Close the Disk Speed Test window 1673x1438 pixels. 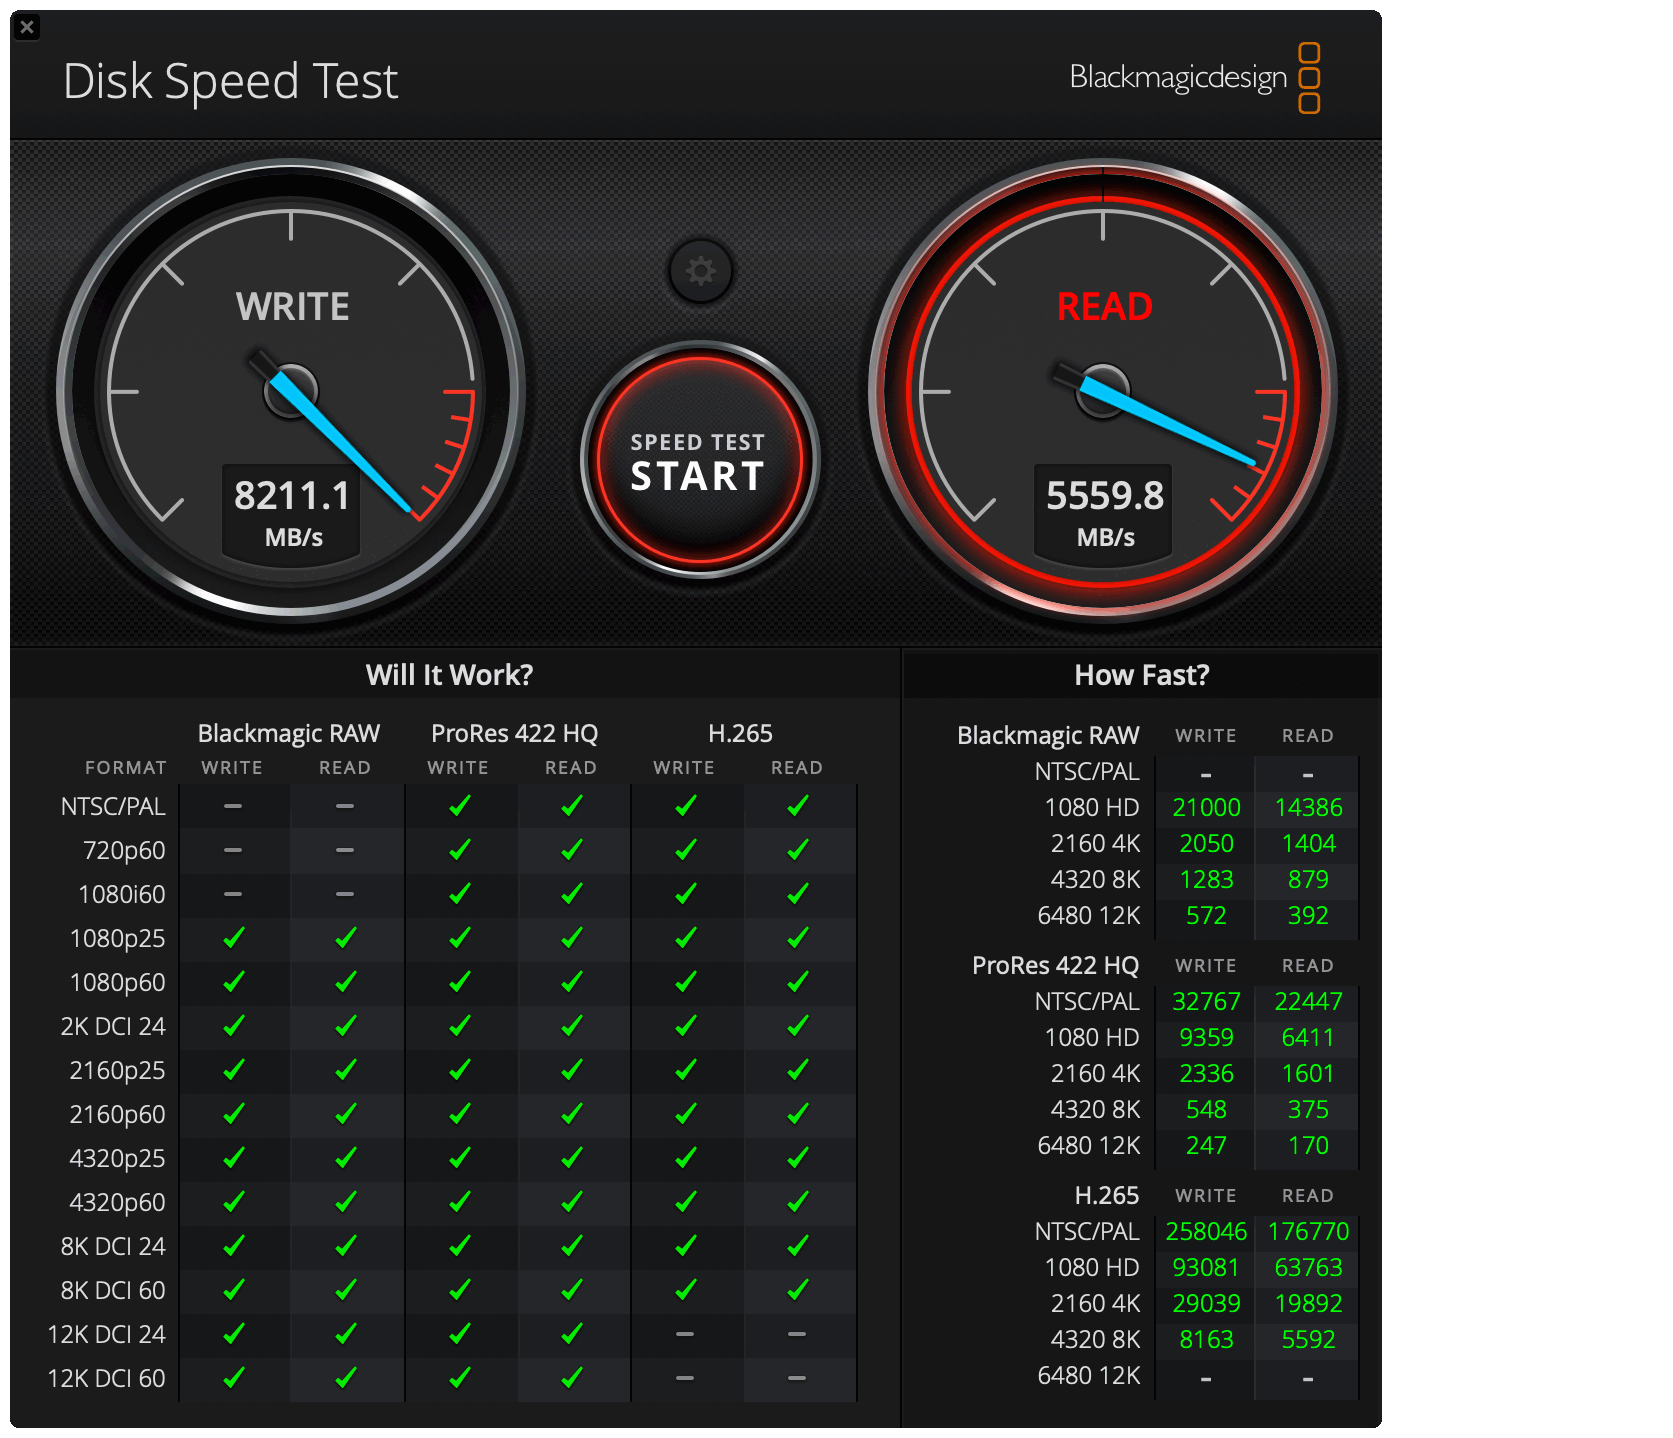coord(27,27)
